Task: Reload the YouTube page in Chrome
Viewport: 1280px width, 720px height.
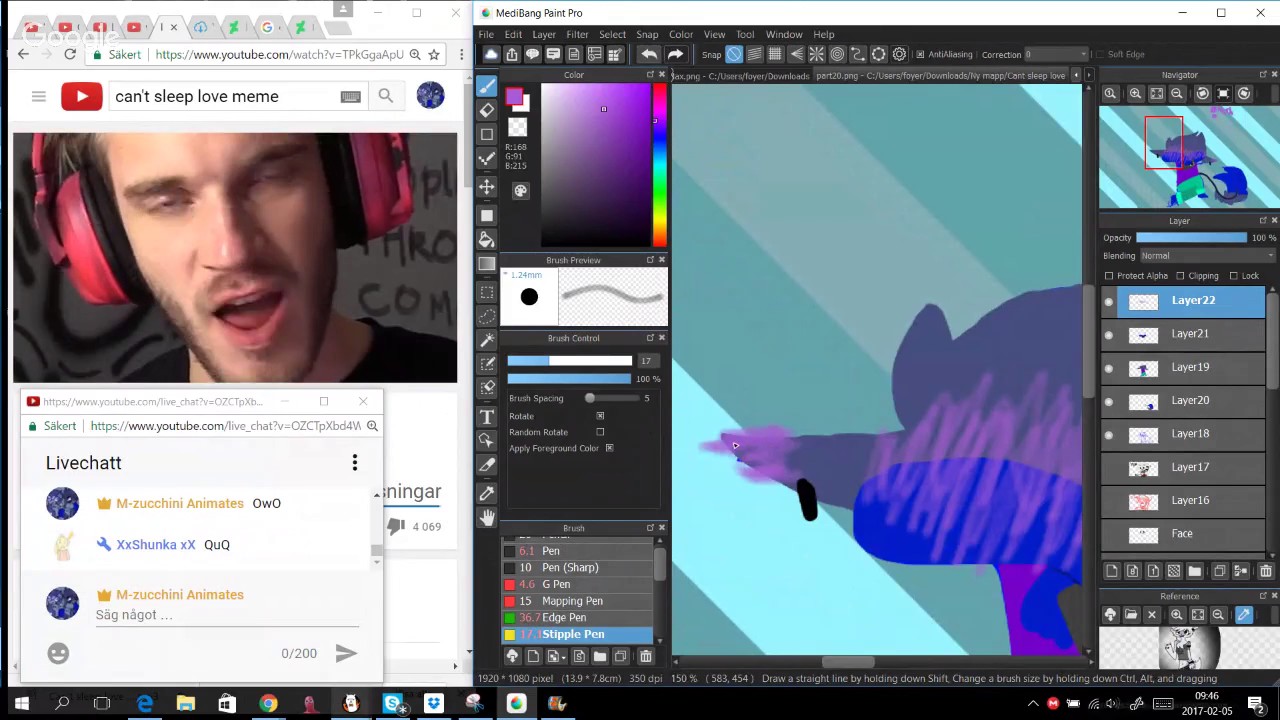Action: point(70,54)
